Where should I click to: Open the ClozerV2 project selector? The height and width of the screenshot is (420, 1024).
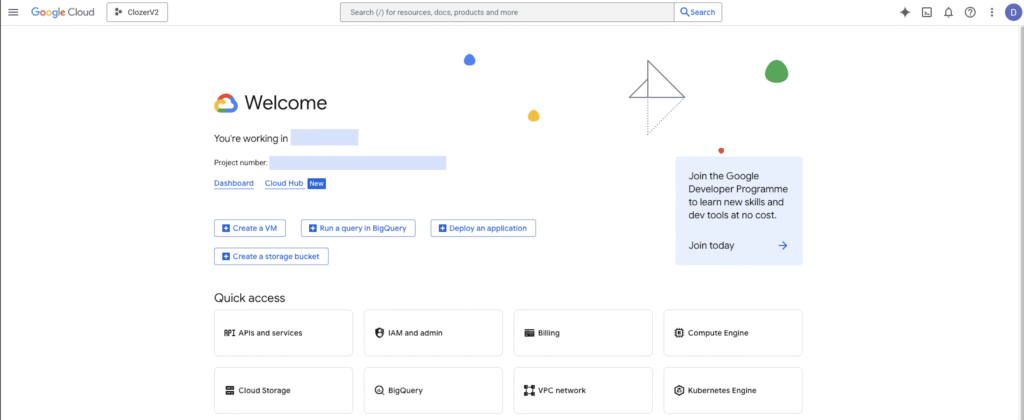pos(137,12)
